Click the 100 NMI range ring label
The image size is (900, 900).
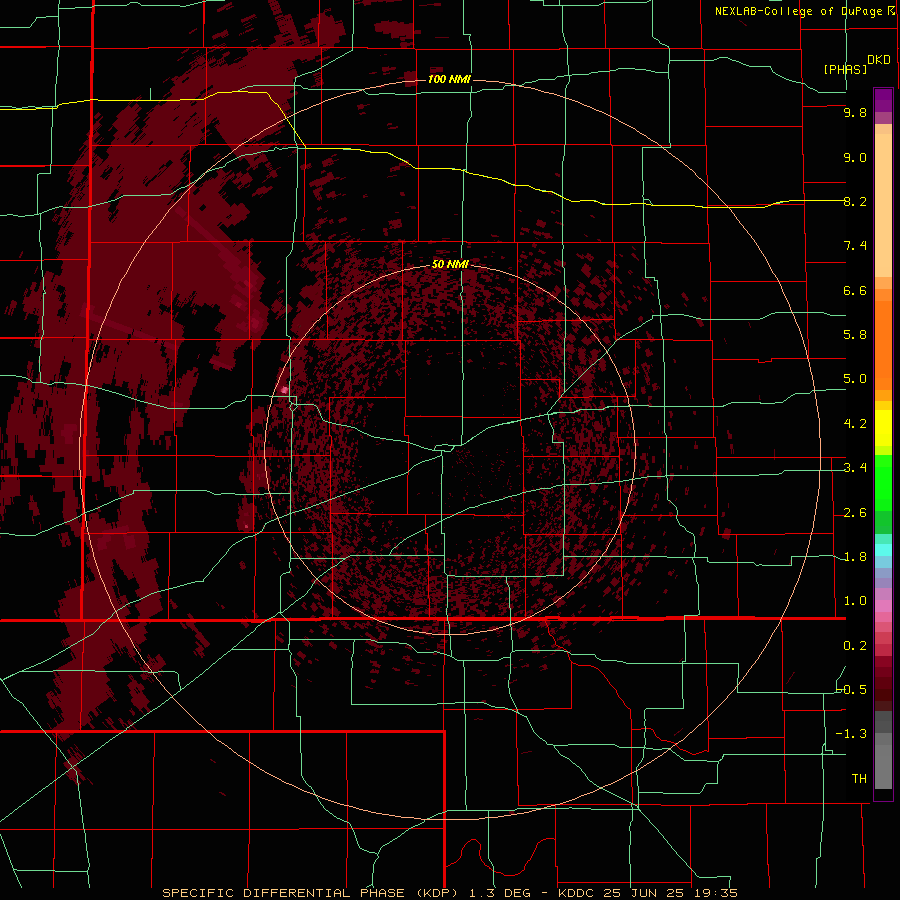point(449,79)
